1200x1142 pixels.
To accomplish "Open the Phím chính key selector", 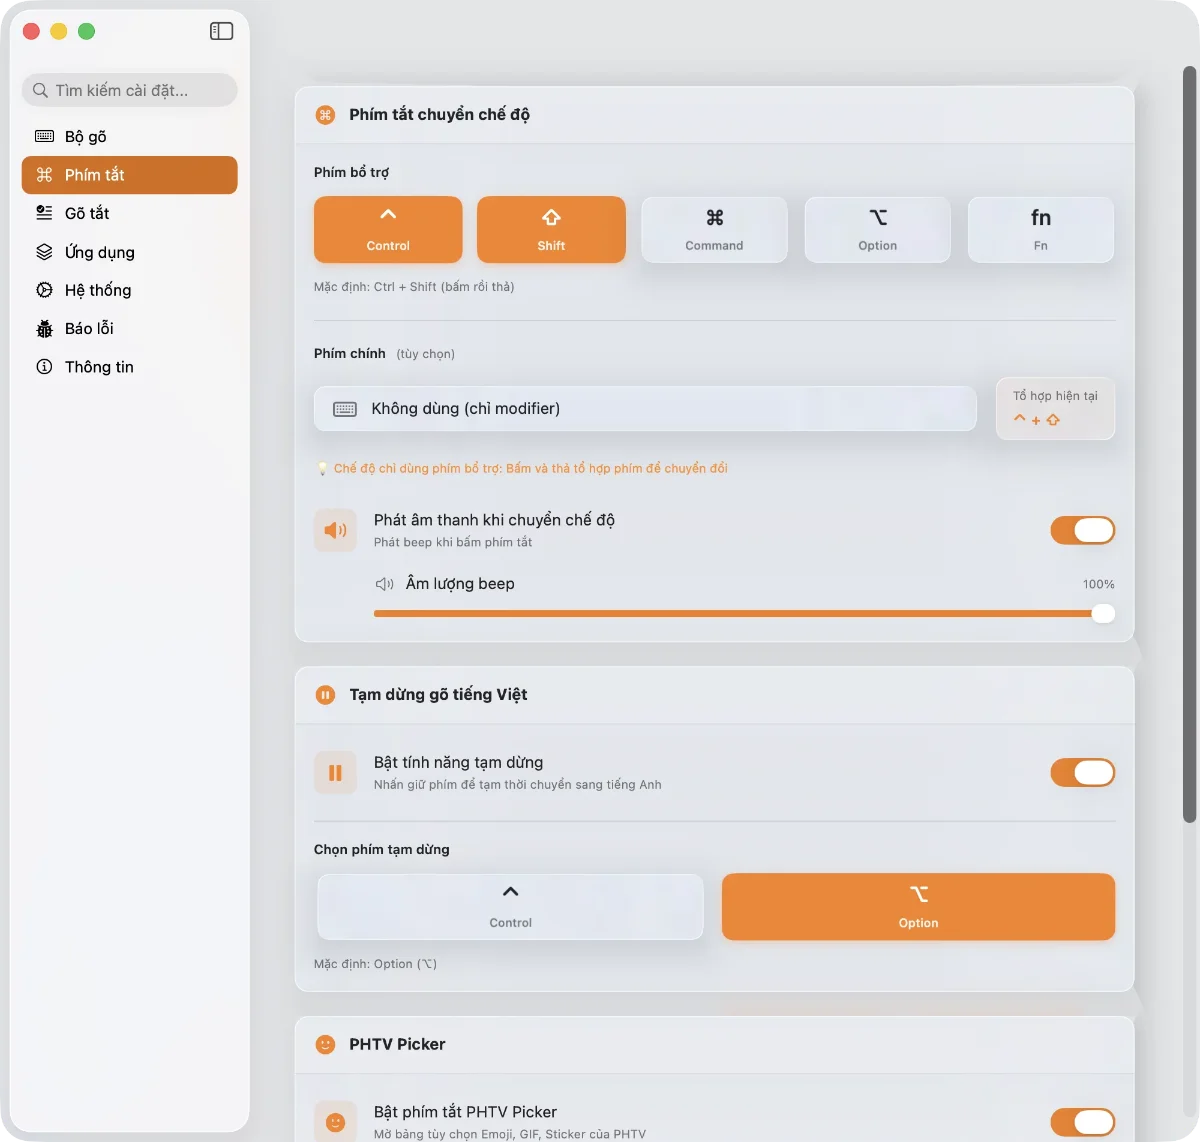I will coord(645,409).
